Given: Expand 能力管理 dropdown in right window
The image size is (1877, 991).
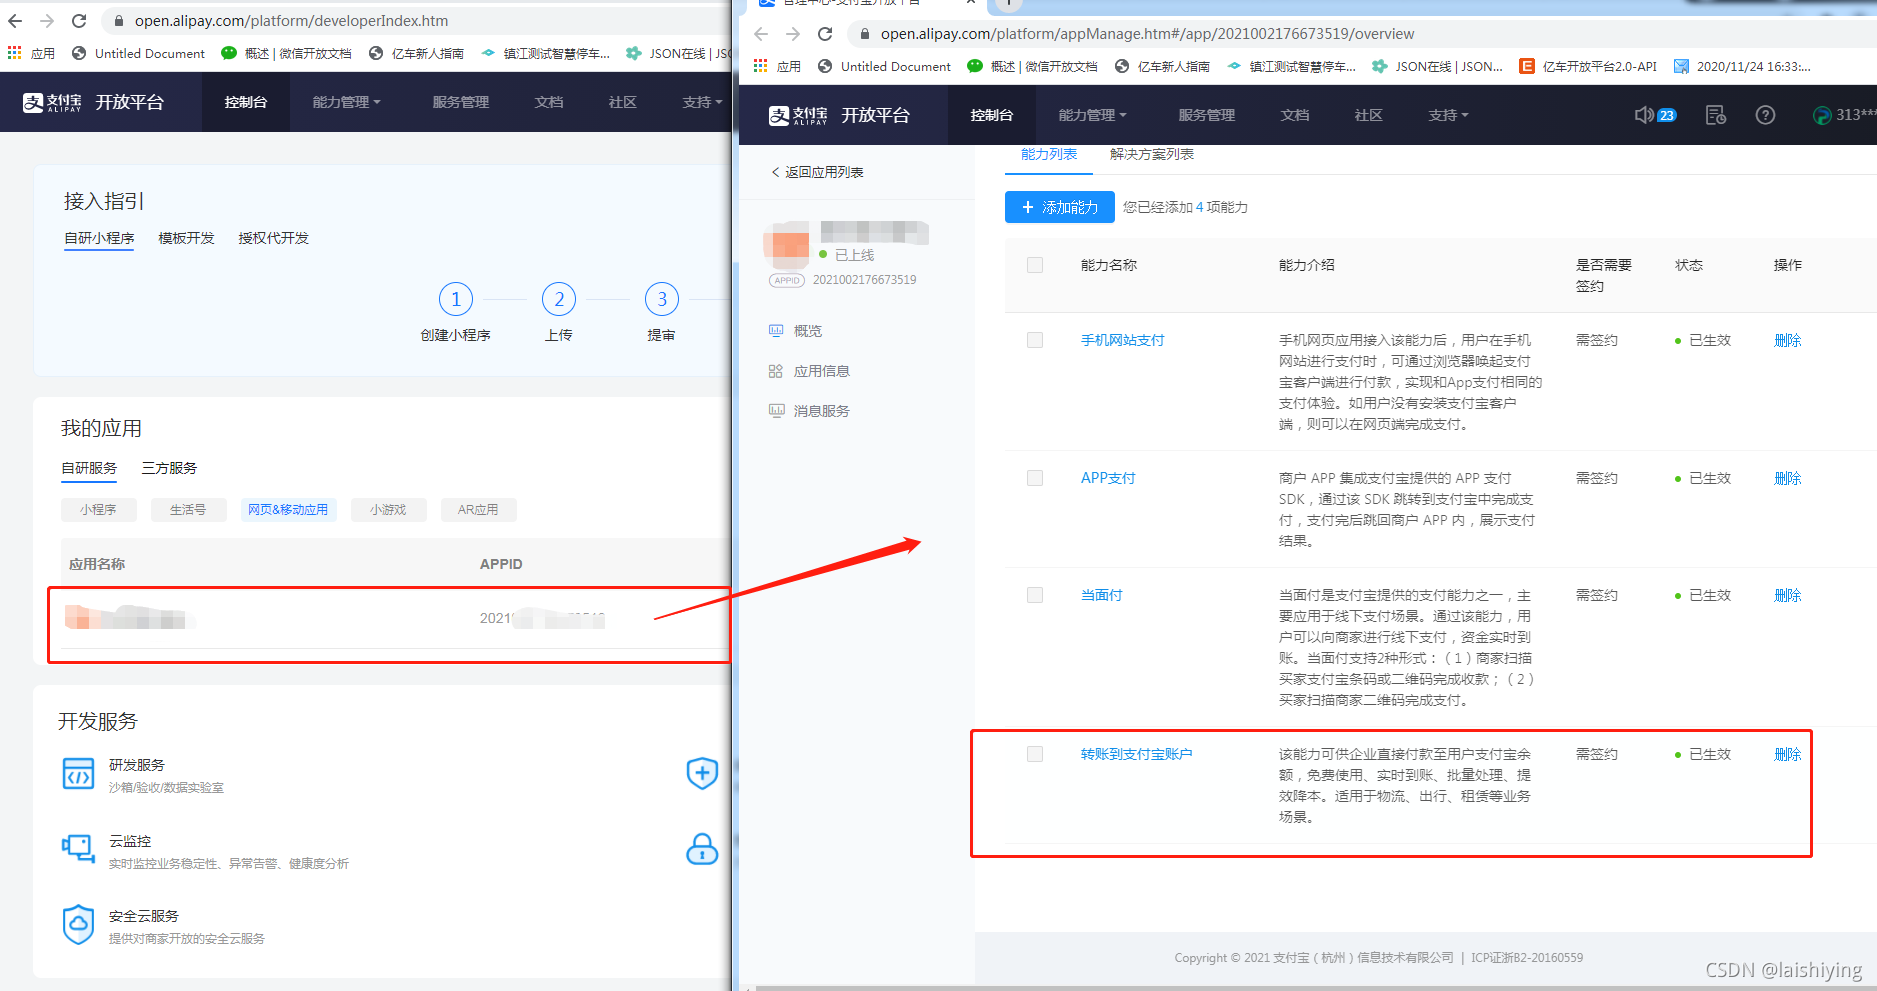Looking at the screenshot, I should [x=1092, y=115].
